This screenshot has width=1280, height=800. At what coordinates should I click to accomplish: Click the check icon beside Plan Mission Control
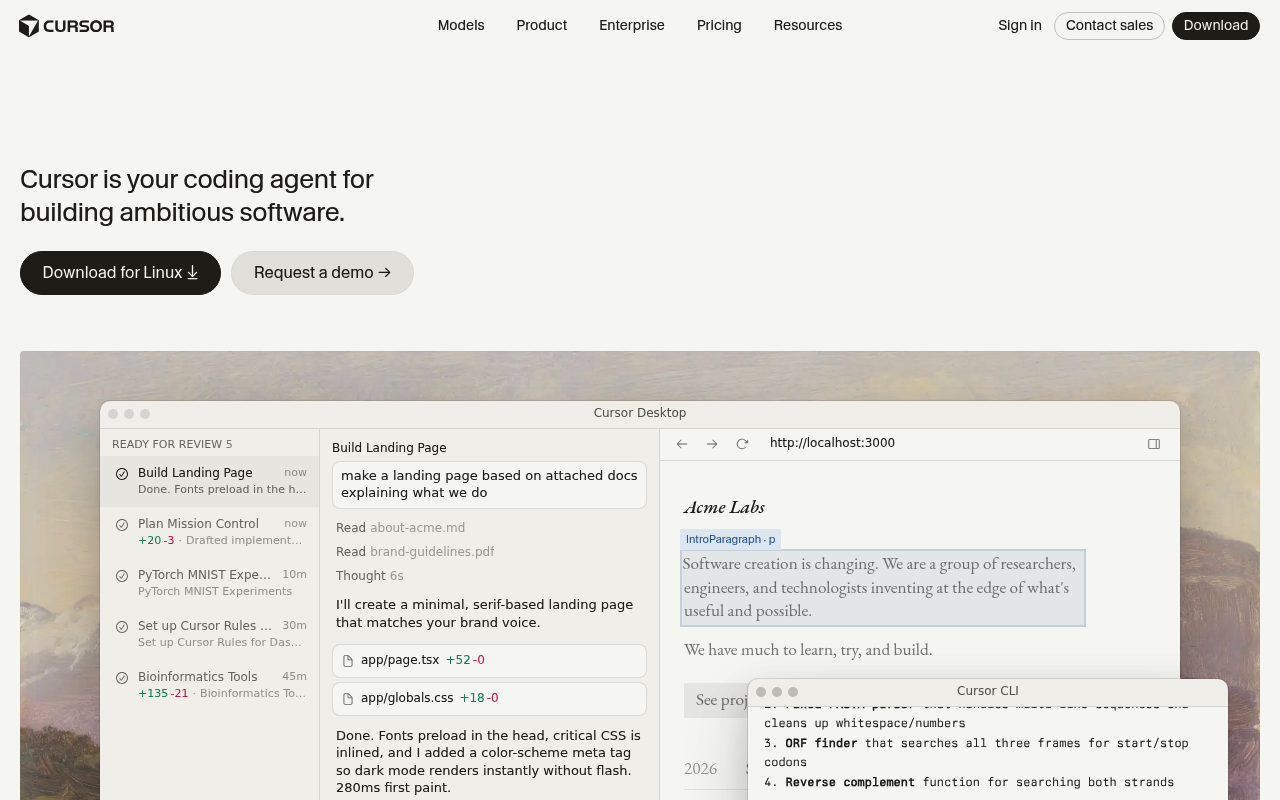[122, 525]
